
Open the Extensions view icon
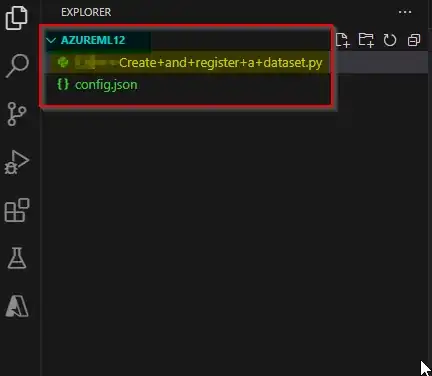pos(17,210)
